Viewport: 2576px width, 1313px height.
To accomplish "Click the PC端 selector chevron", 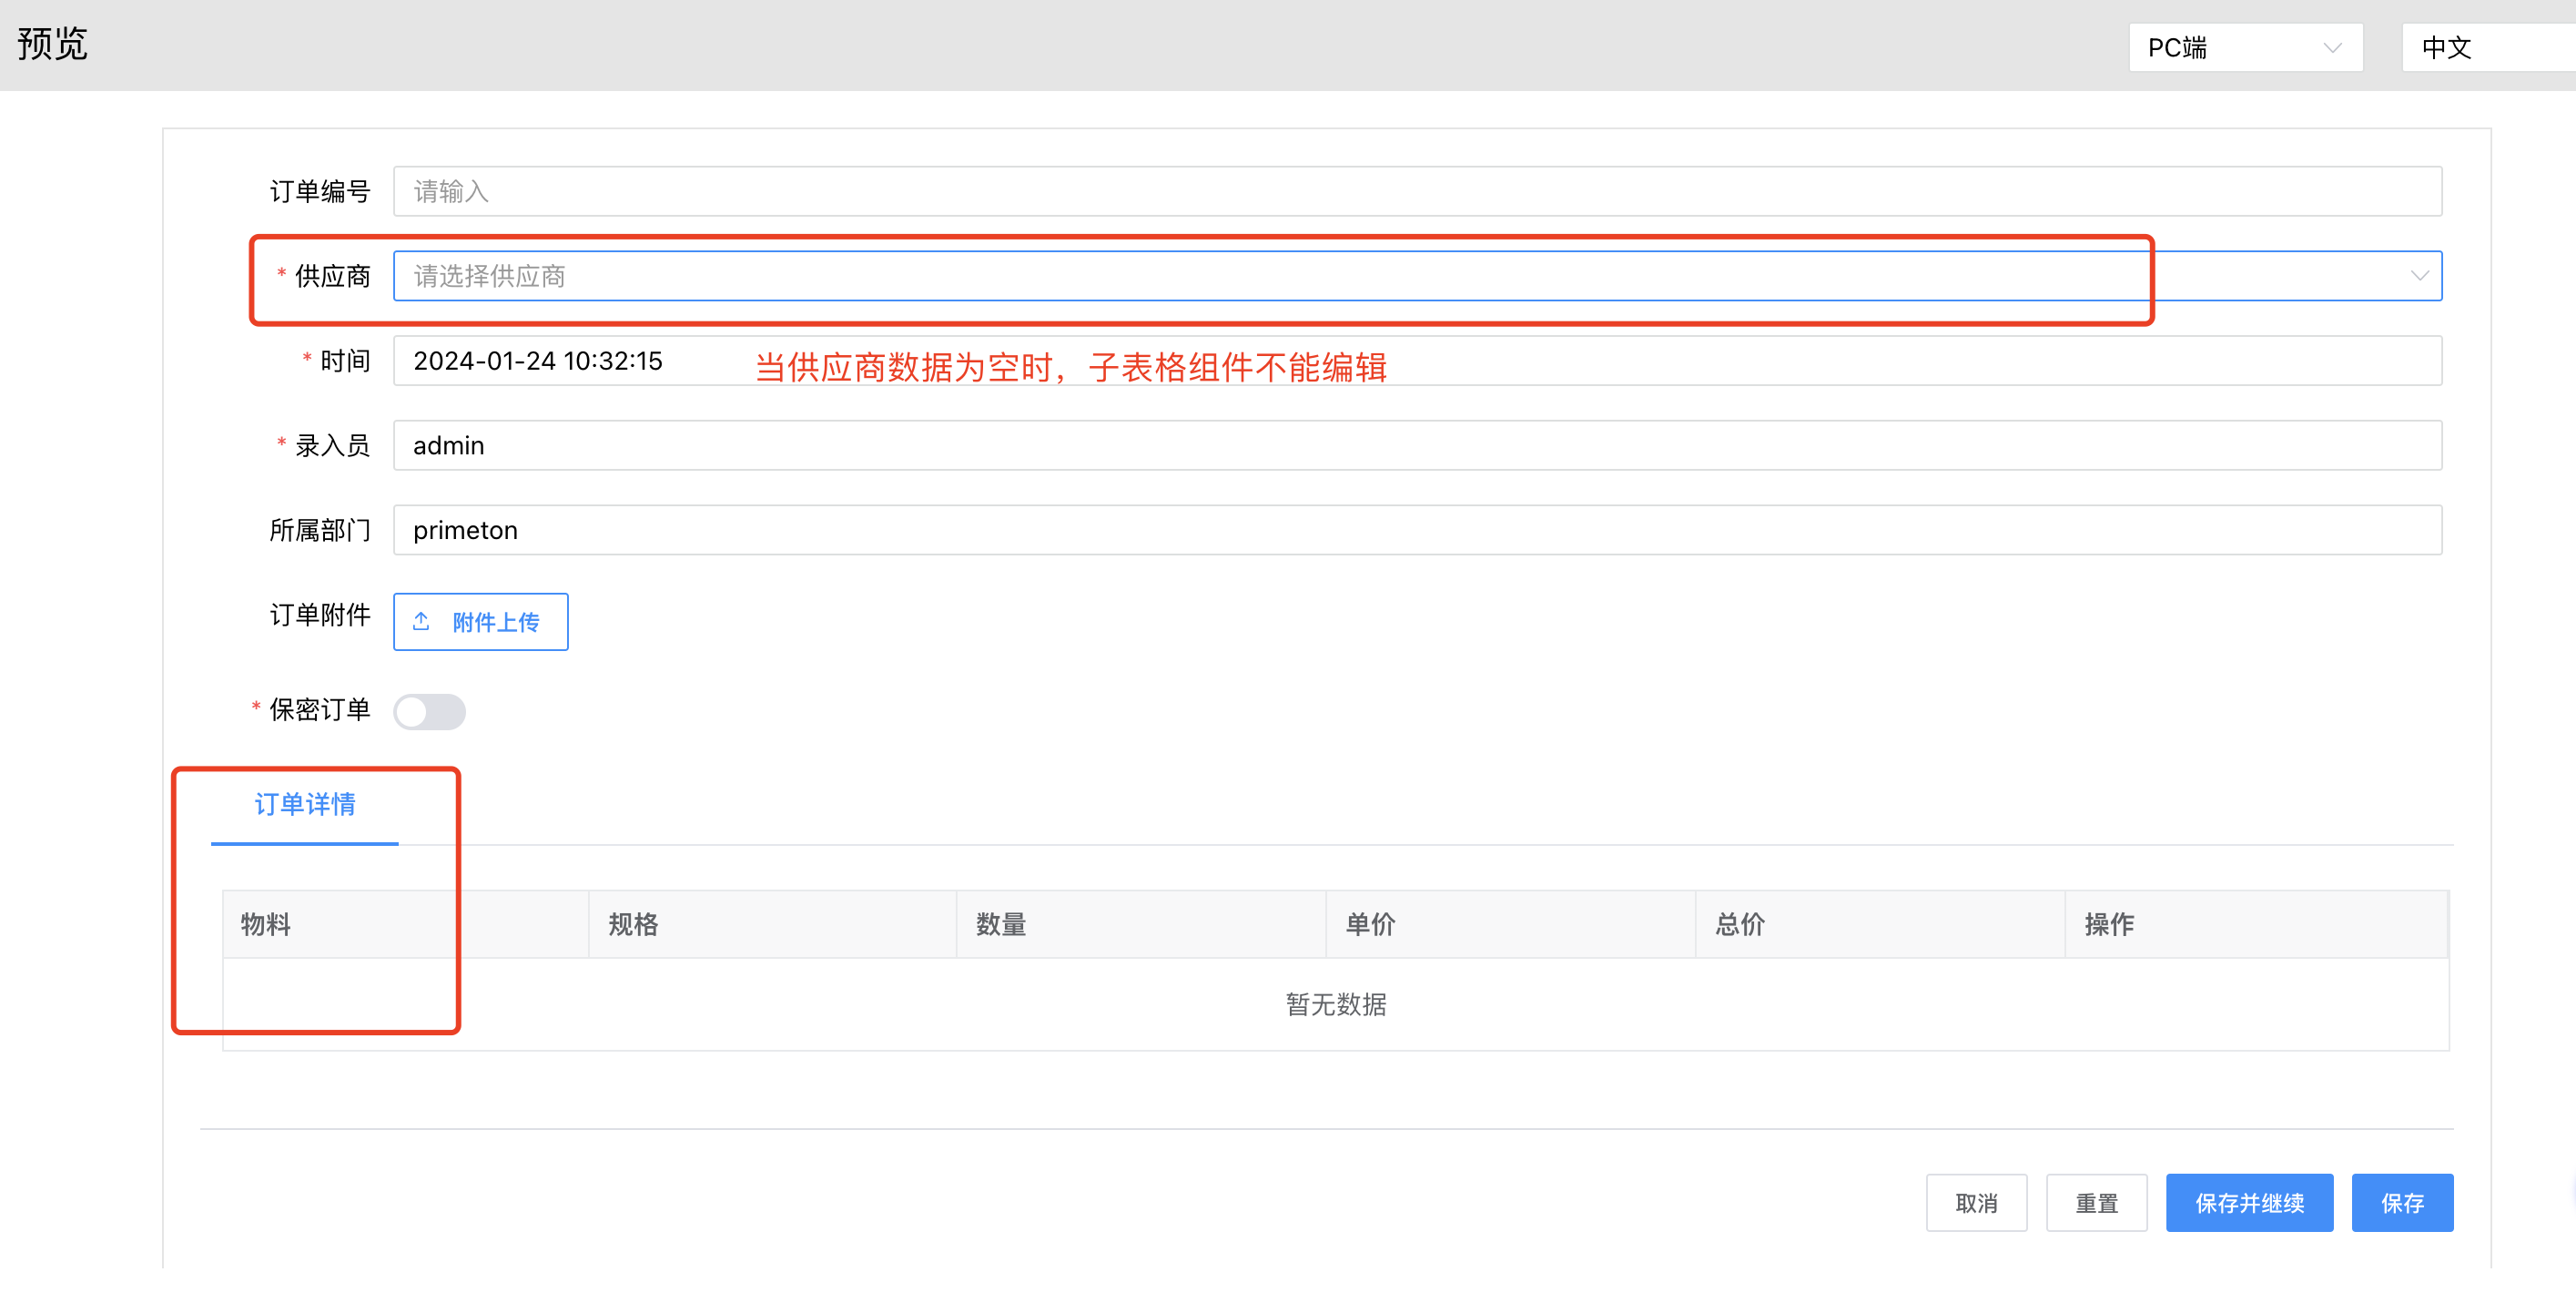I will pyautogui.click(x=2332, y=48).
